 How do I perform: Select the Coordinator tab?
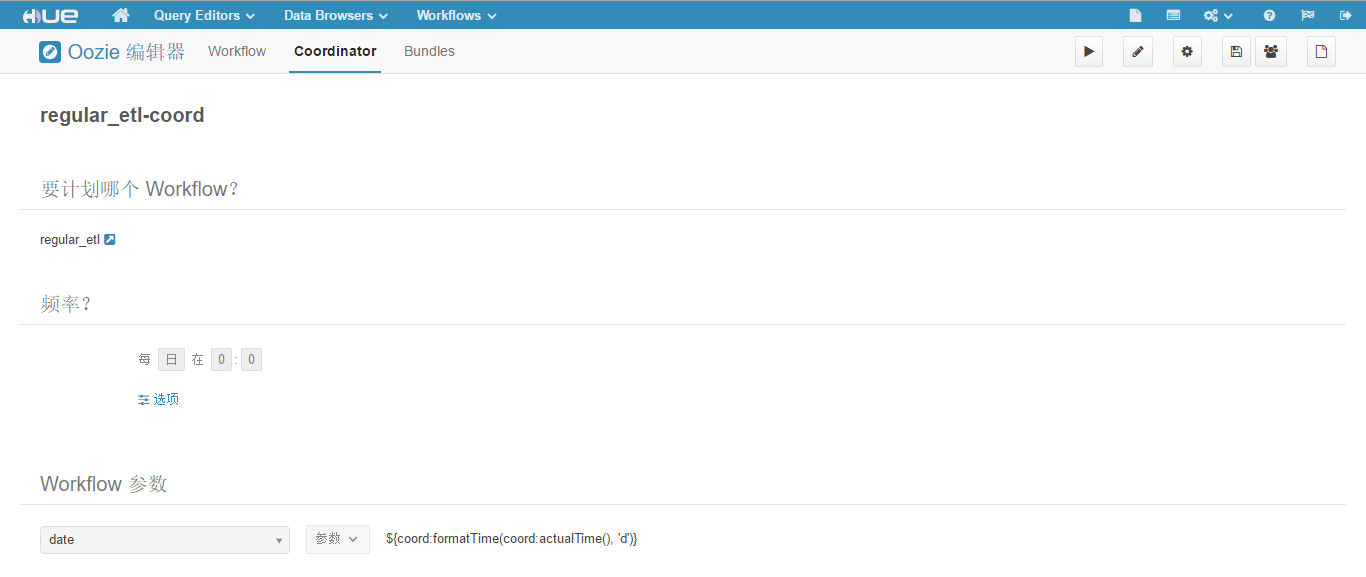(335, 51)
